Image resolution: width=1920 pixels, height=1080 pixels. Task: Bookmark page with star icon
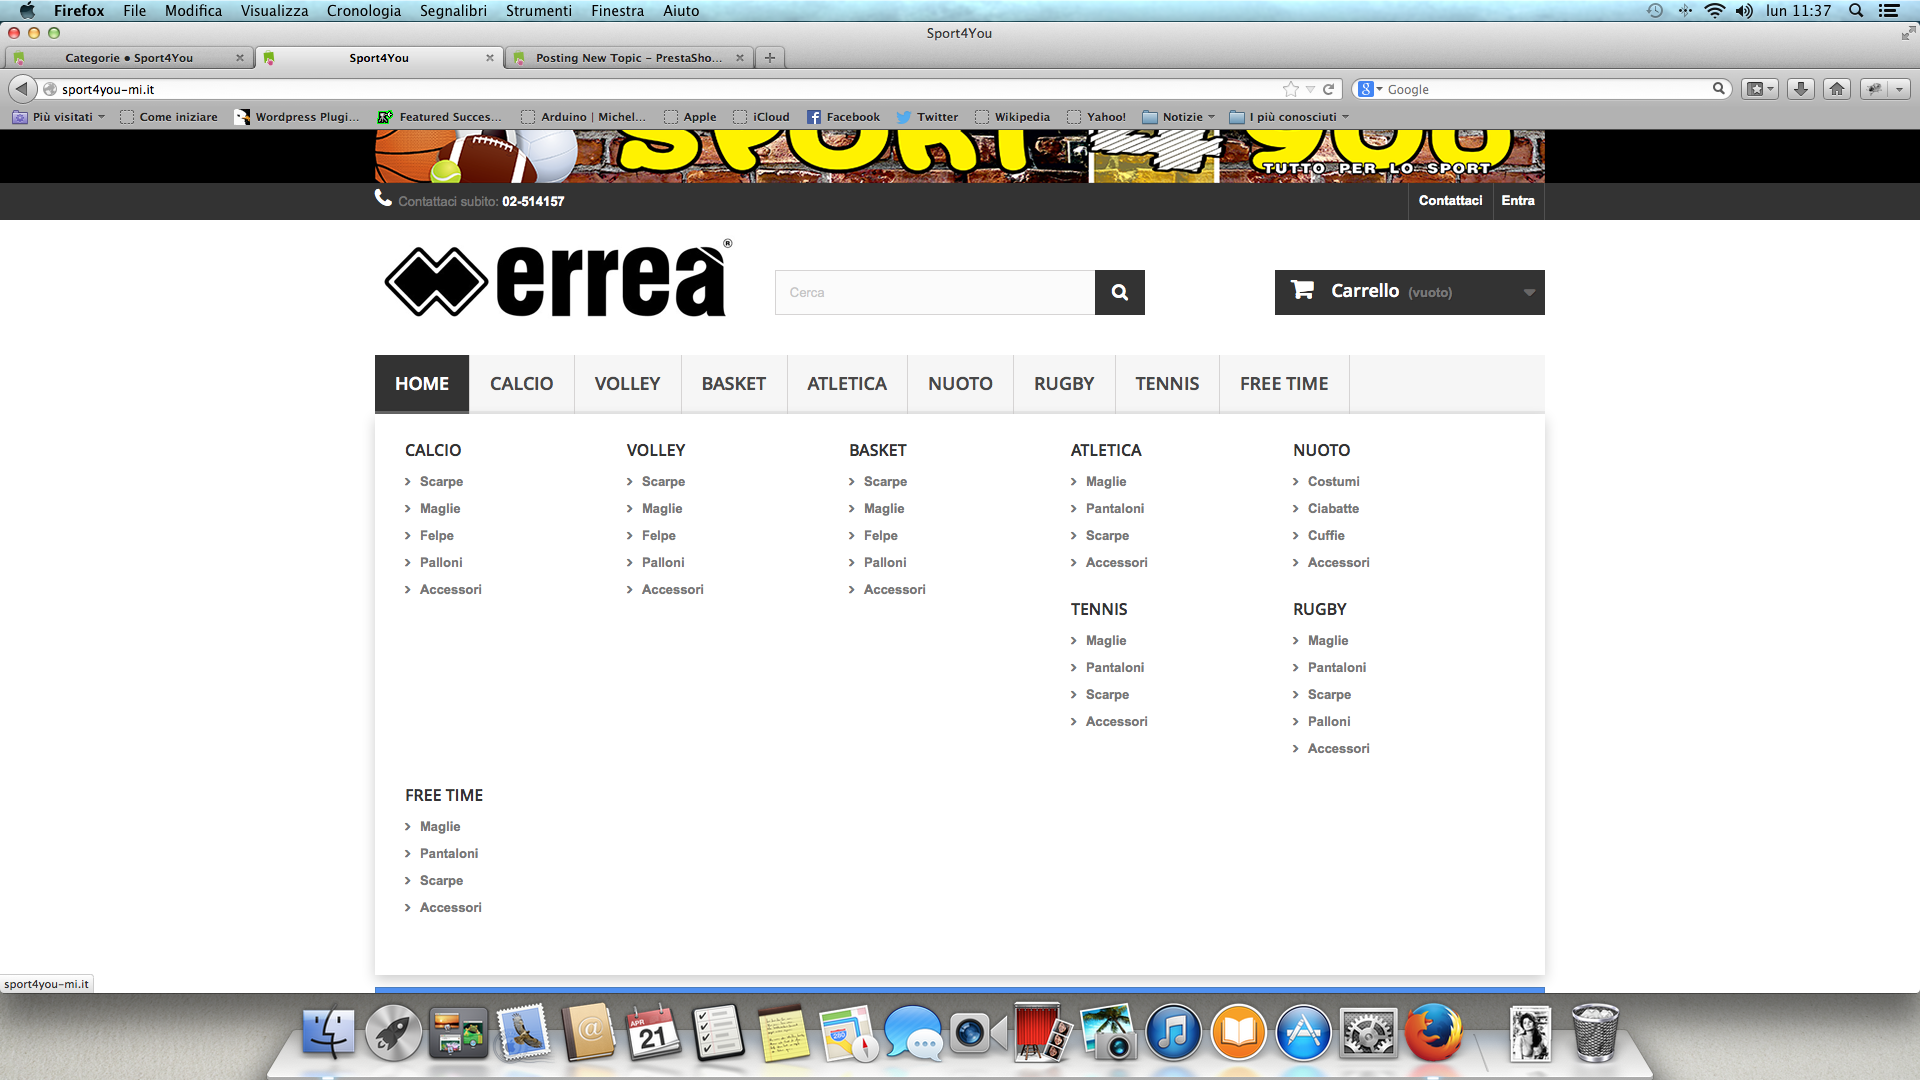point(1291,89)
